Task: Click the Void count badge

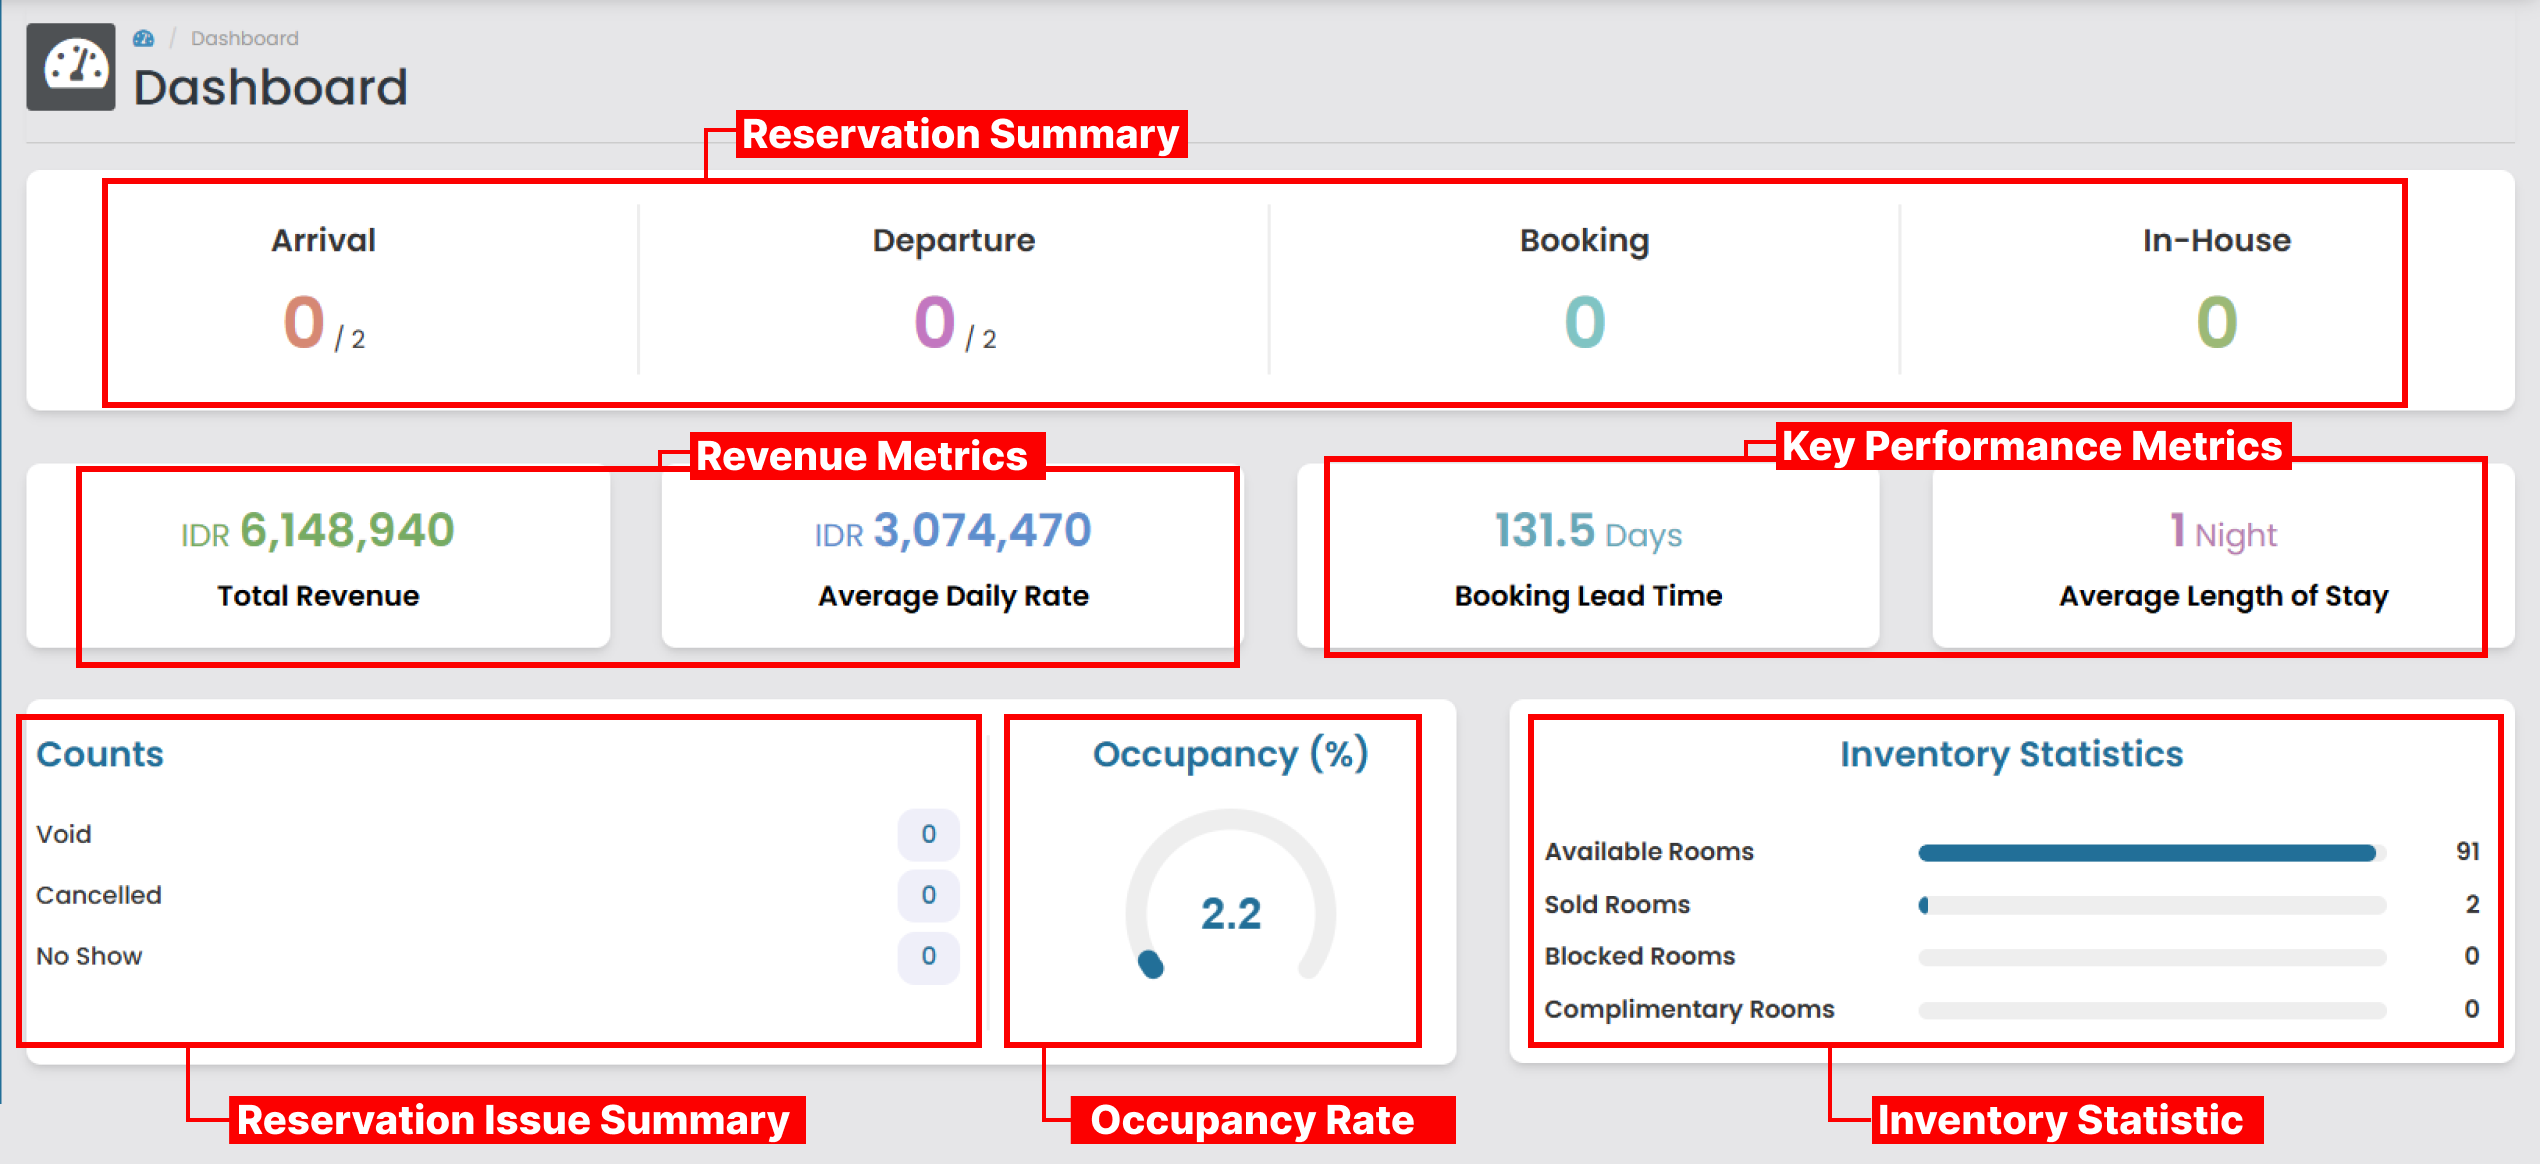Action: [928, 834]
